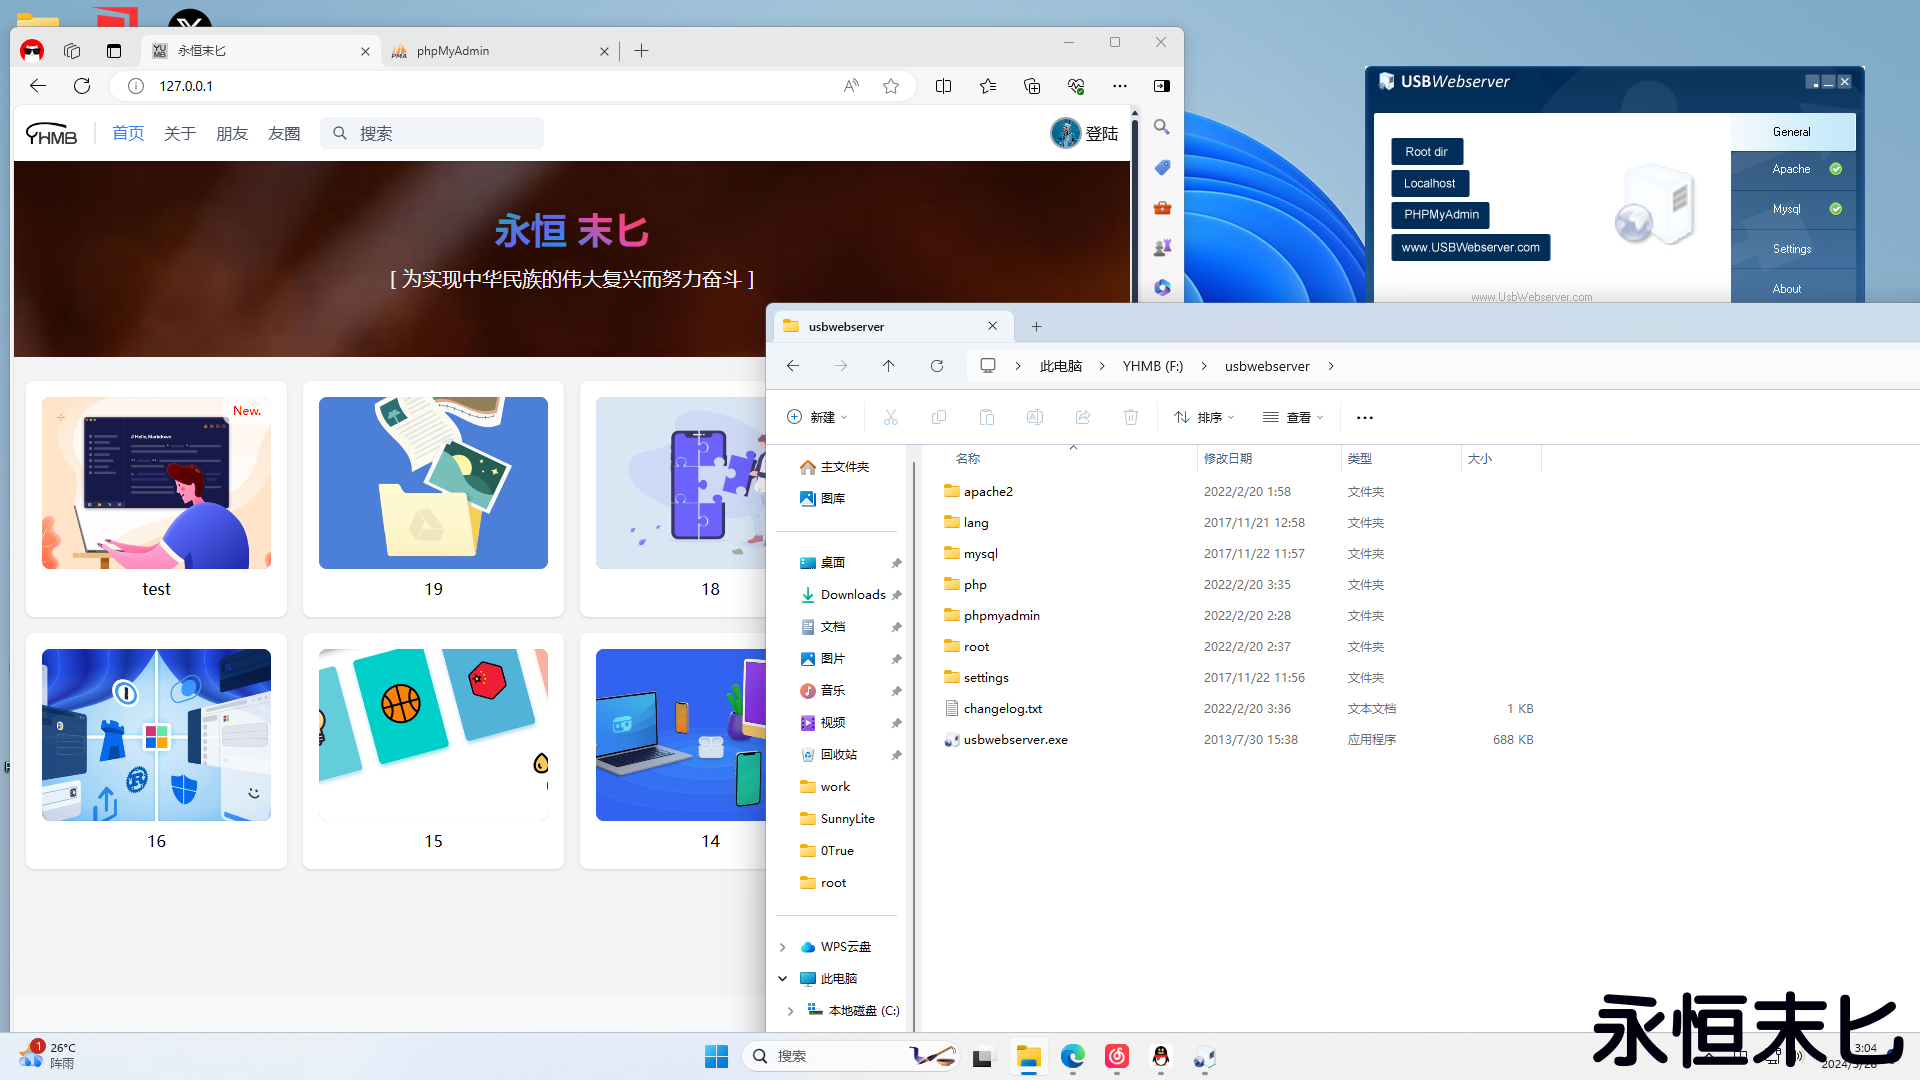Refresh the Explorer folder view
Viewport: 1920px width, 1080px height.
pyautogui.click(x=936, y=366)
